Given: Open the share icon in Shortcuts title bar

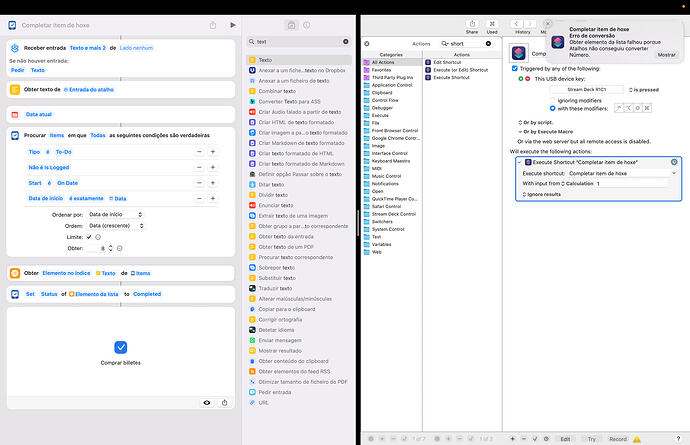Looking at the screenshot, I should 213,25.
